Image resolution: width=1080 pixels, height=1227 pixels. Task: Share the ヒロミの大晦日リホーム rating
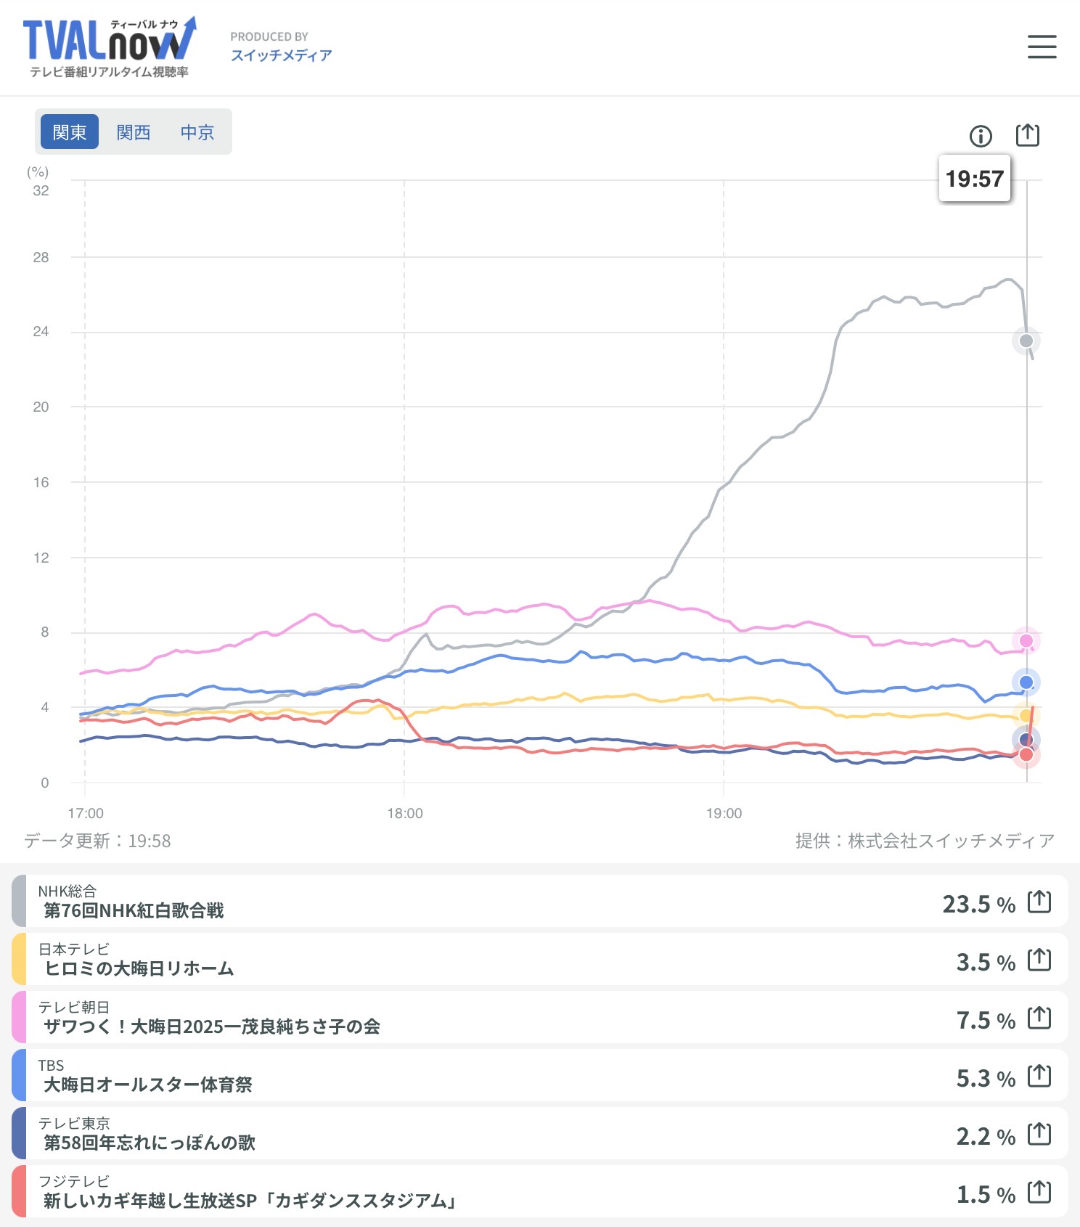click(x=1039, y=960)
